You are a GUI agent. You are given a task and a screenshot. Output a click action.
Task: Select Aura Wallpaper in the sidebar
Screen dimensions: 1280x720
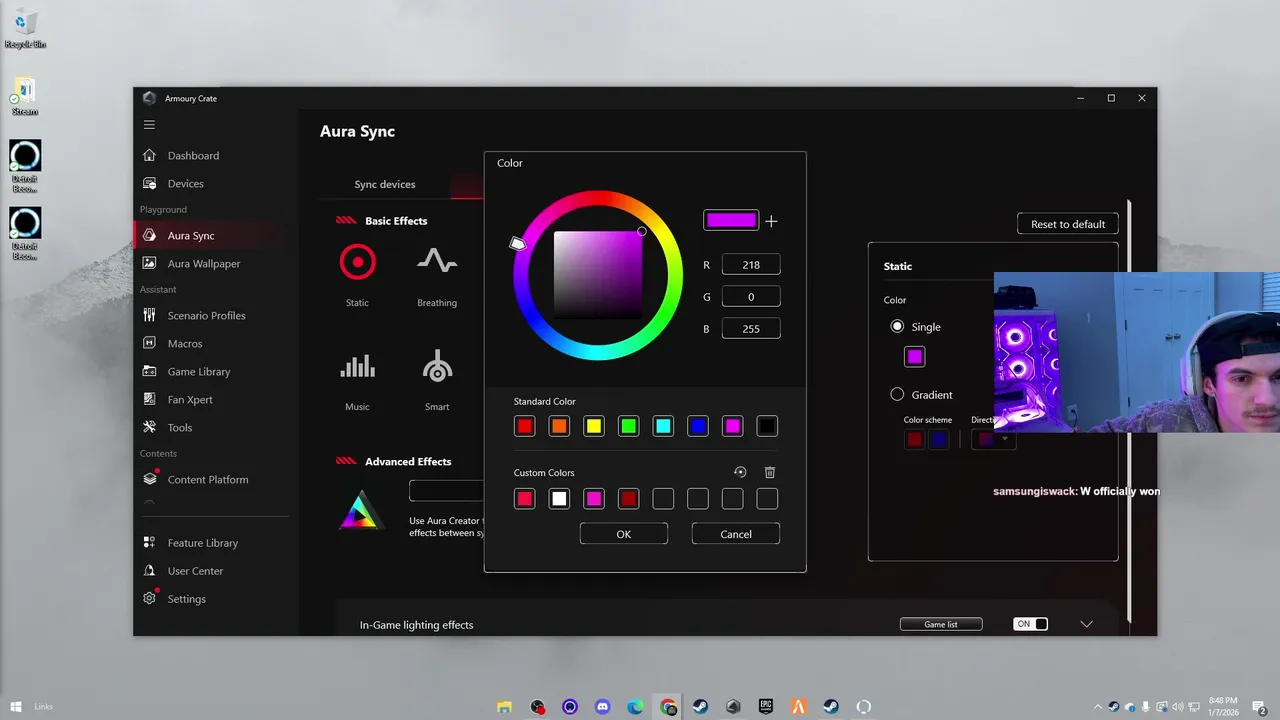(x=204, y=264)
